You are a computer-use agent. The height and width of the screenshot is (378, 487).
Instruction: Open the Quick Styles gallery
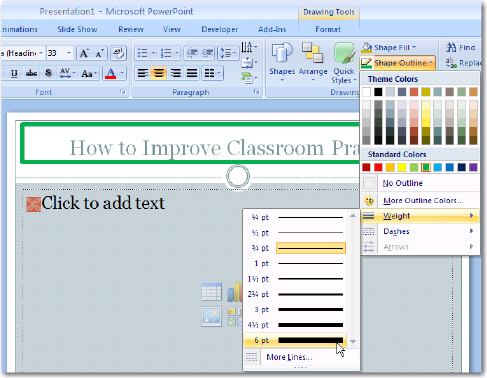click(344, 63)
